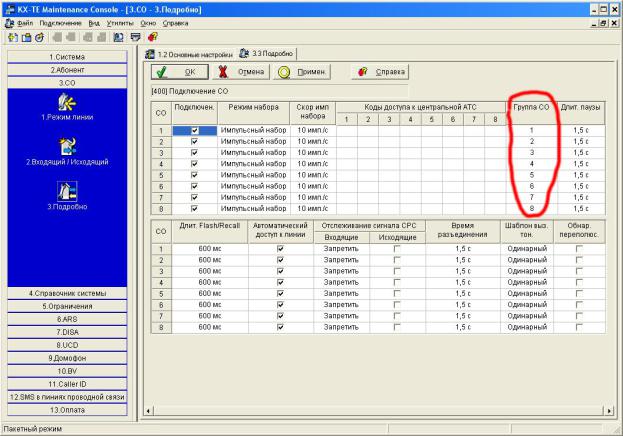Open the 2.Абонент section
The image size is (623, 436).
67,70
